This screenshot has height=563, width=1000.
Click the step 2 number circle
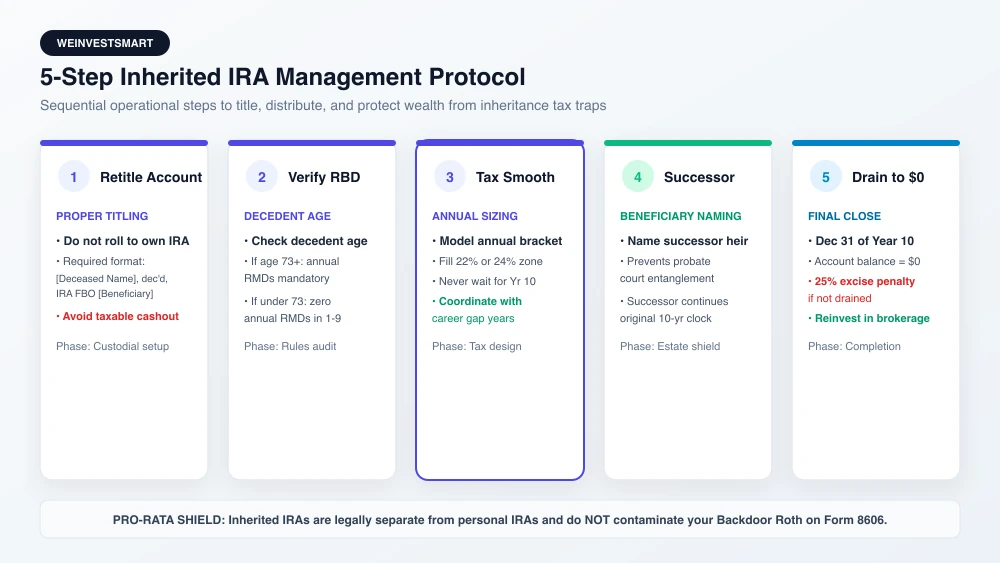[x=261, y=177]
